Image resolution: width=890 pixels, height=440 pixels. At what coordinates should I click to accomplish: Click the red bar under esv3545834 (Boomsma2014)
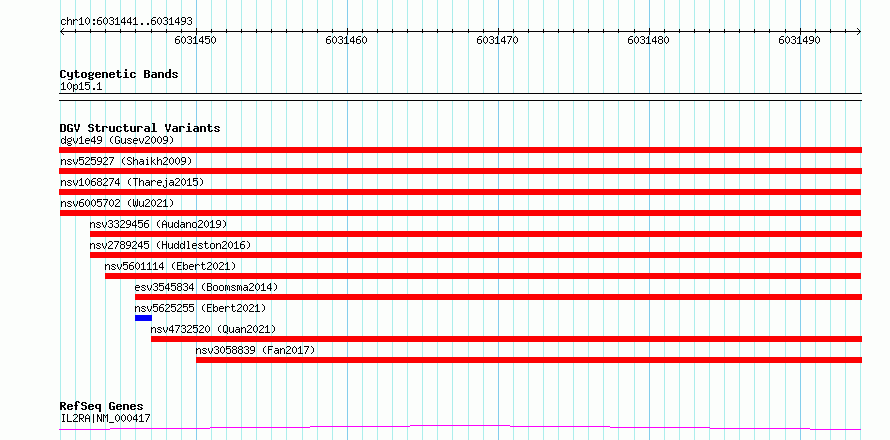tap(498, 297)
